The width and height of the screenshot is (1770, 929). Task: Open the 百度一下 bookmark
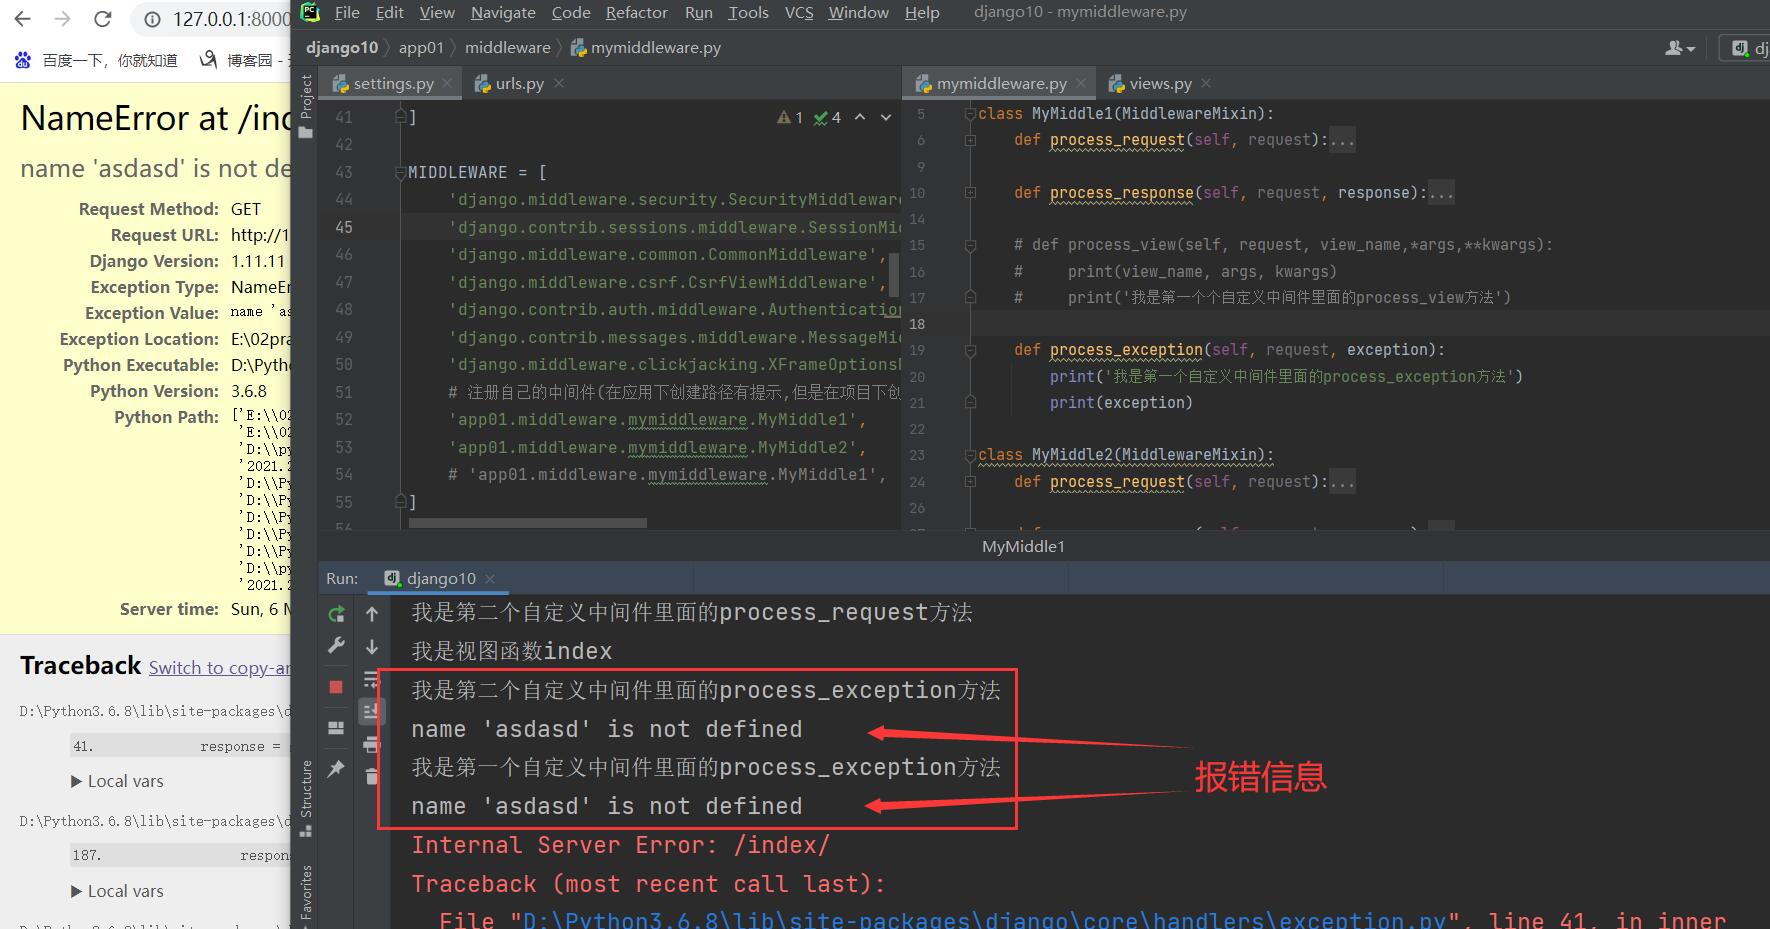click(96, 60)
